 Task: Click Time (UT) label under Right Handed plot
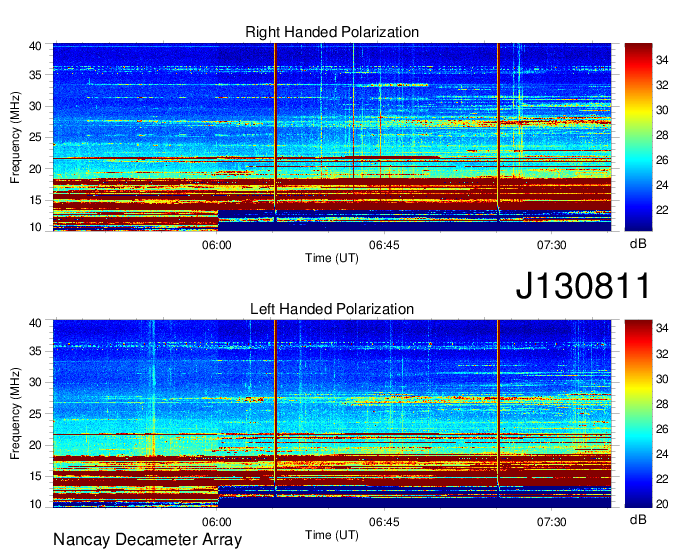point(332,258)
